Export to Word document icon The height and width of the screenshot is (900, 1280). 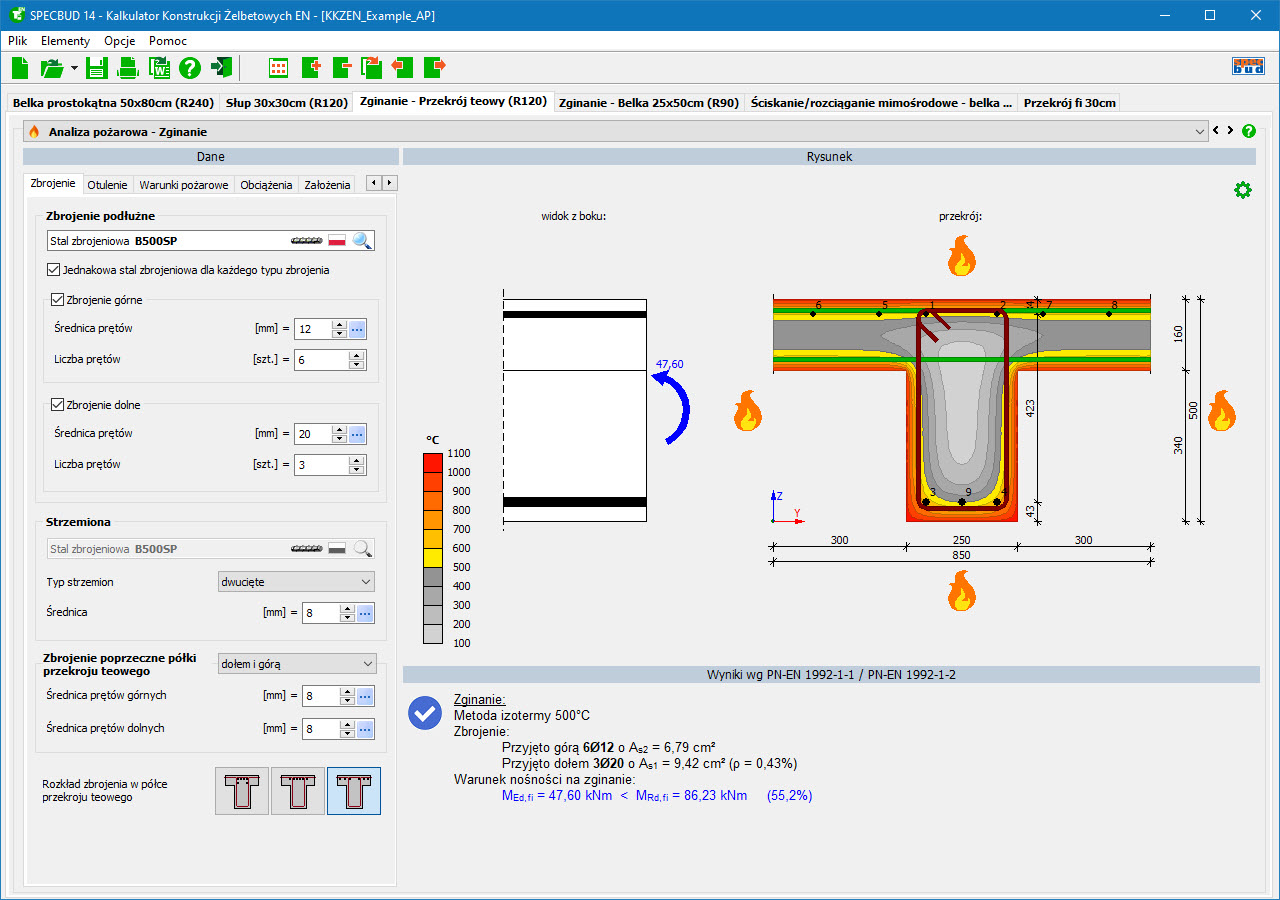click(x=159, y=68)
